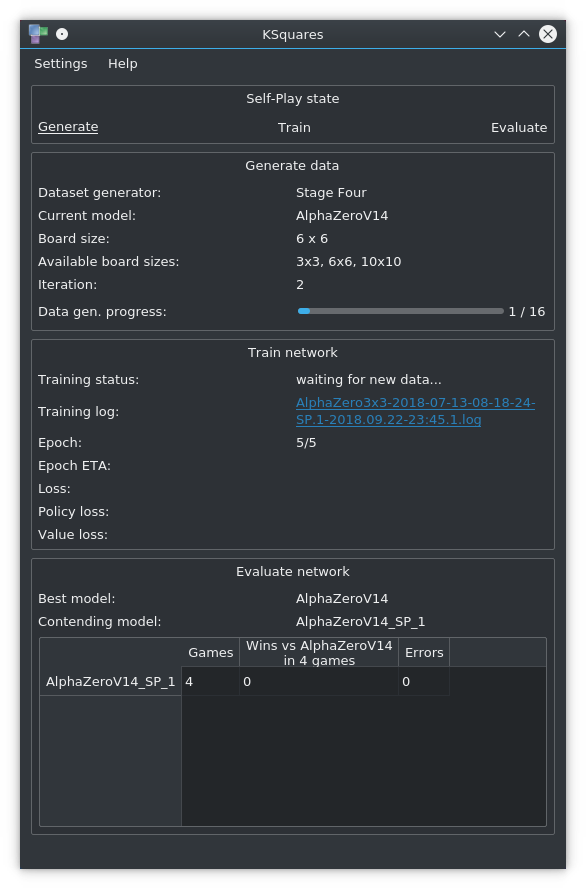586x889 pixels.
Task: Click the Errors column header
Action: pyautogui.click(x=424, y=653)
